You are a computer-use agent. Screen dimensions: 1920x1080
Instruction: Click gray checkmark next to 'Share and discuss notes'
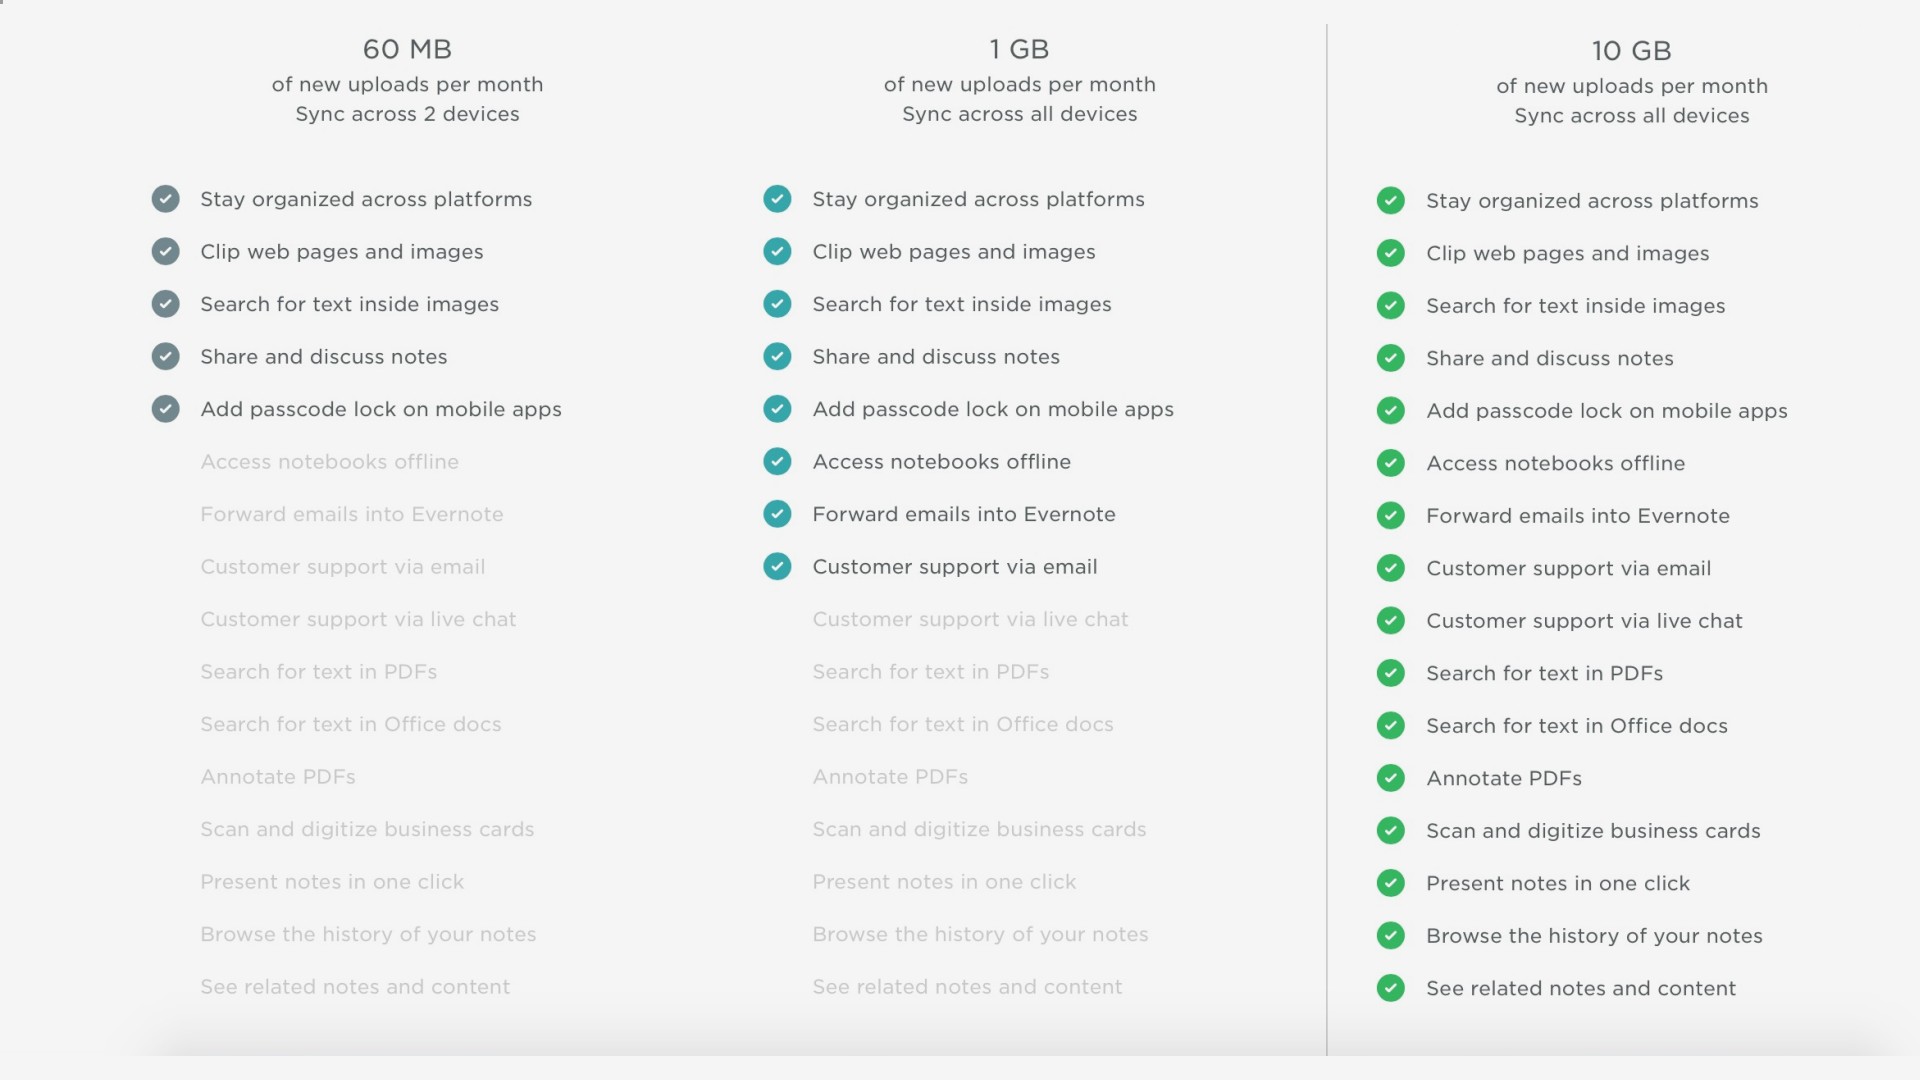click(x=166, y=356)
